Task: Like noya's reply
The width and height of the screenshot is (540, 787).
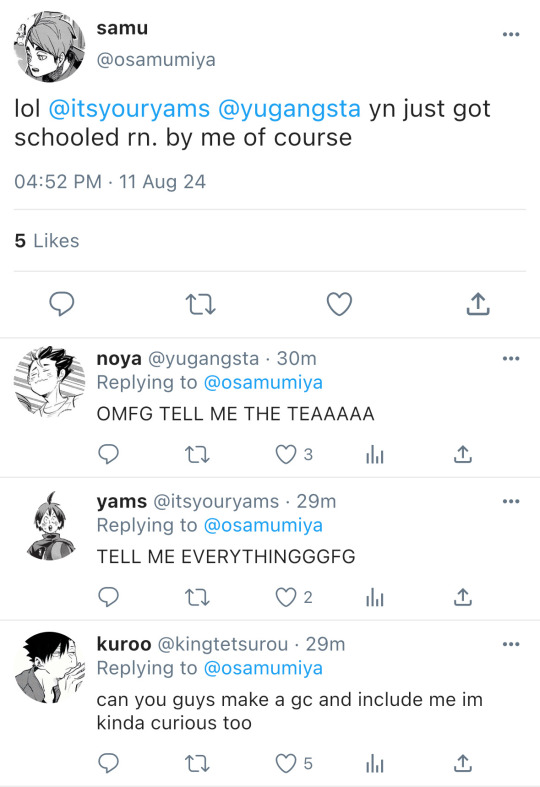Action: (x=286, y=454)
